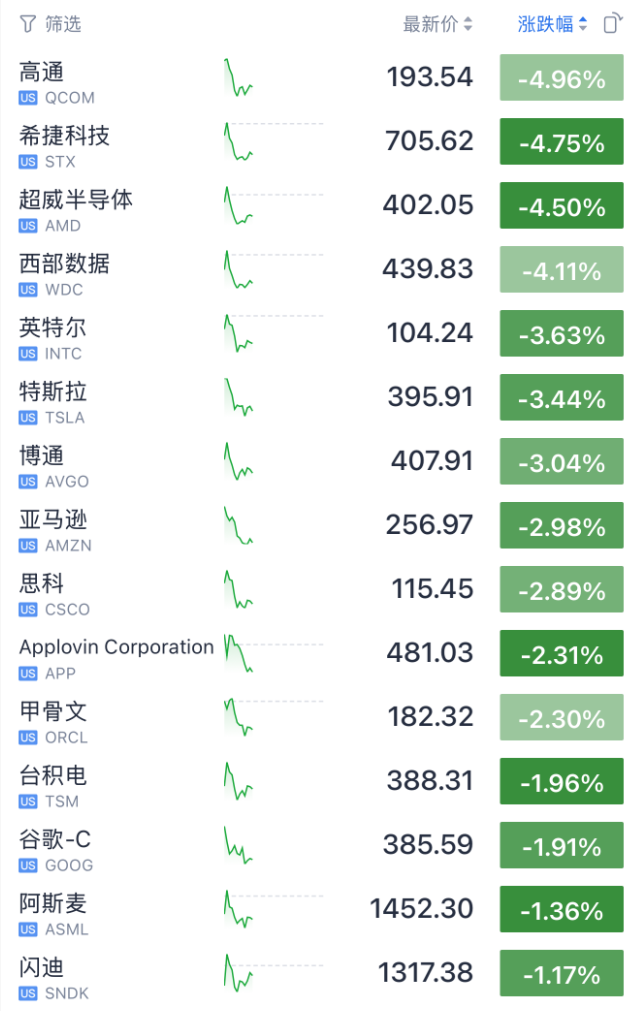
Task: Toggle the -3.44% badge for TSLA
Action: click(561, 398)
